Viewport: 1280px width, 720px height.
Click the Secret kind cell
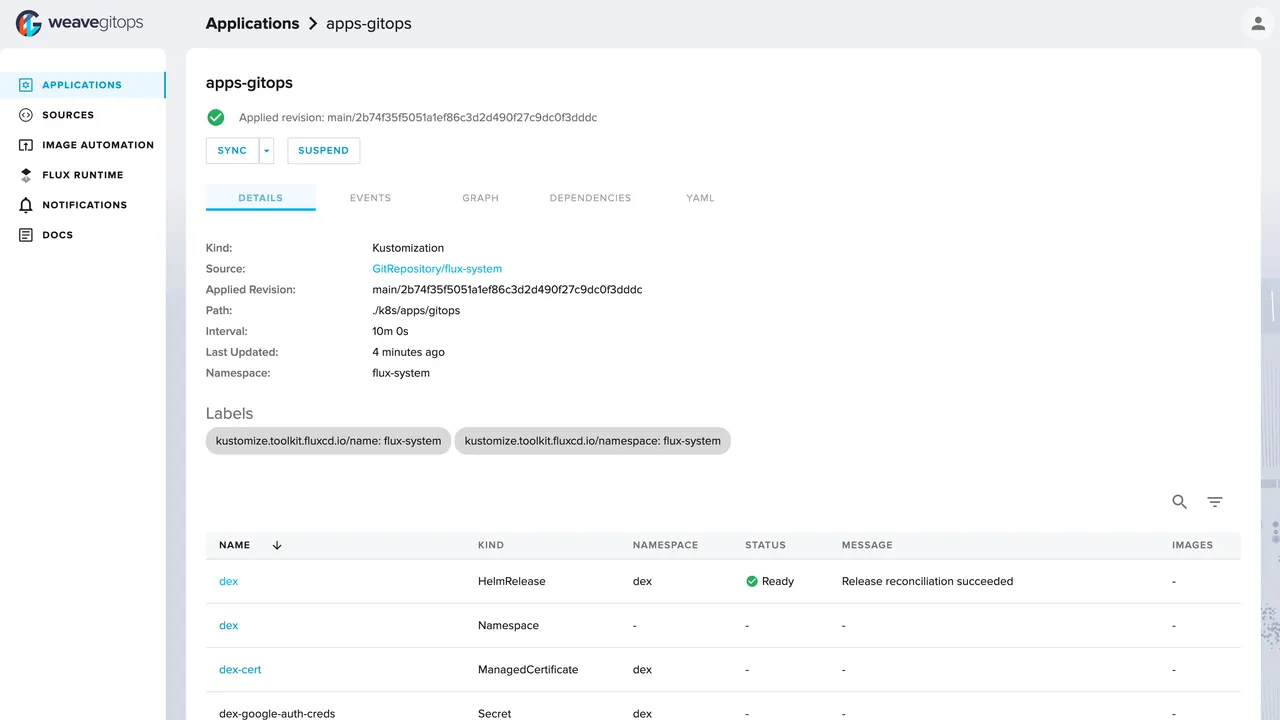[x=494, y=713]
